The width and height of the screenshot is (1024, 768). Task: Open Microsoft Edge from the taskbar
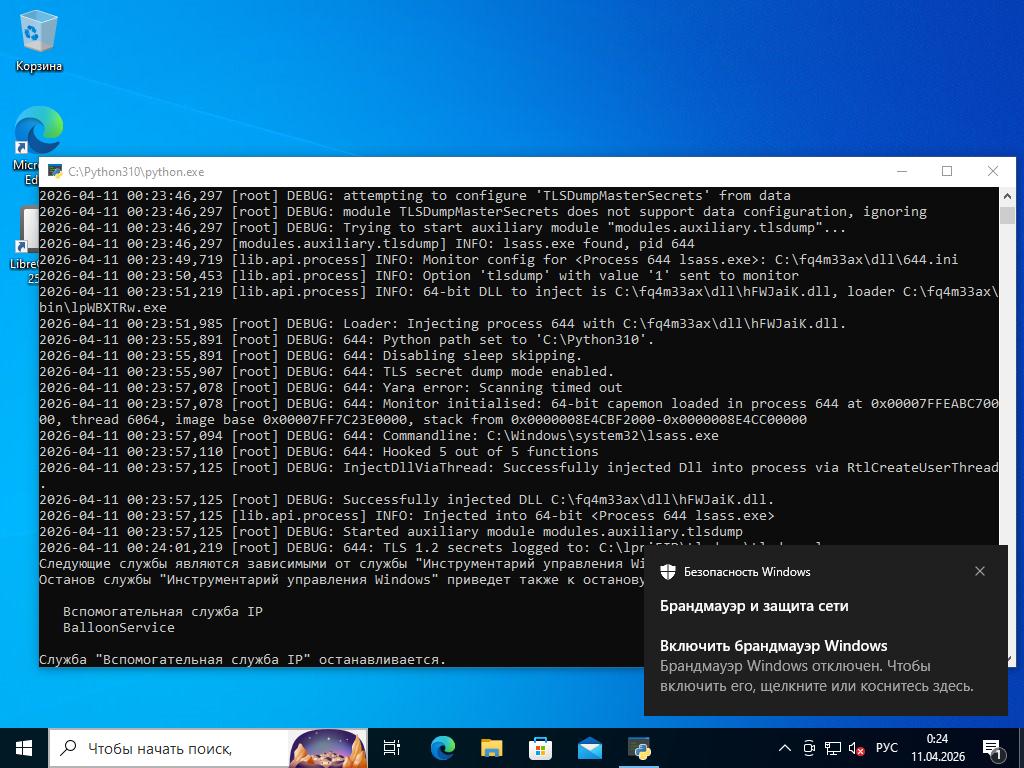click(442, 747)
